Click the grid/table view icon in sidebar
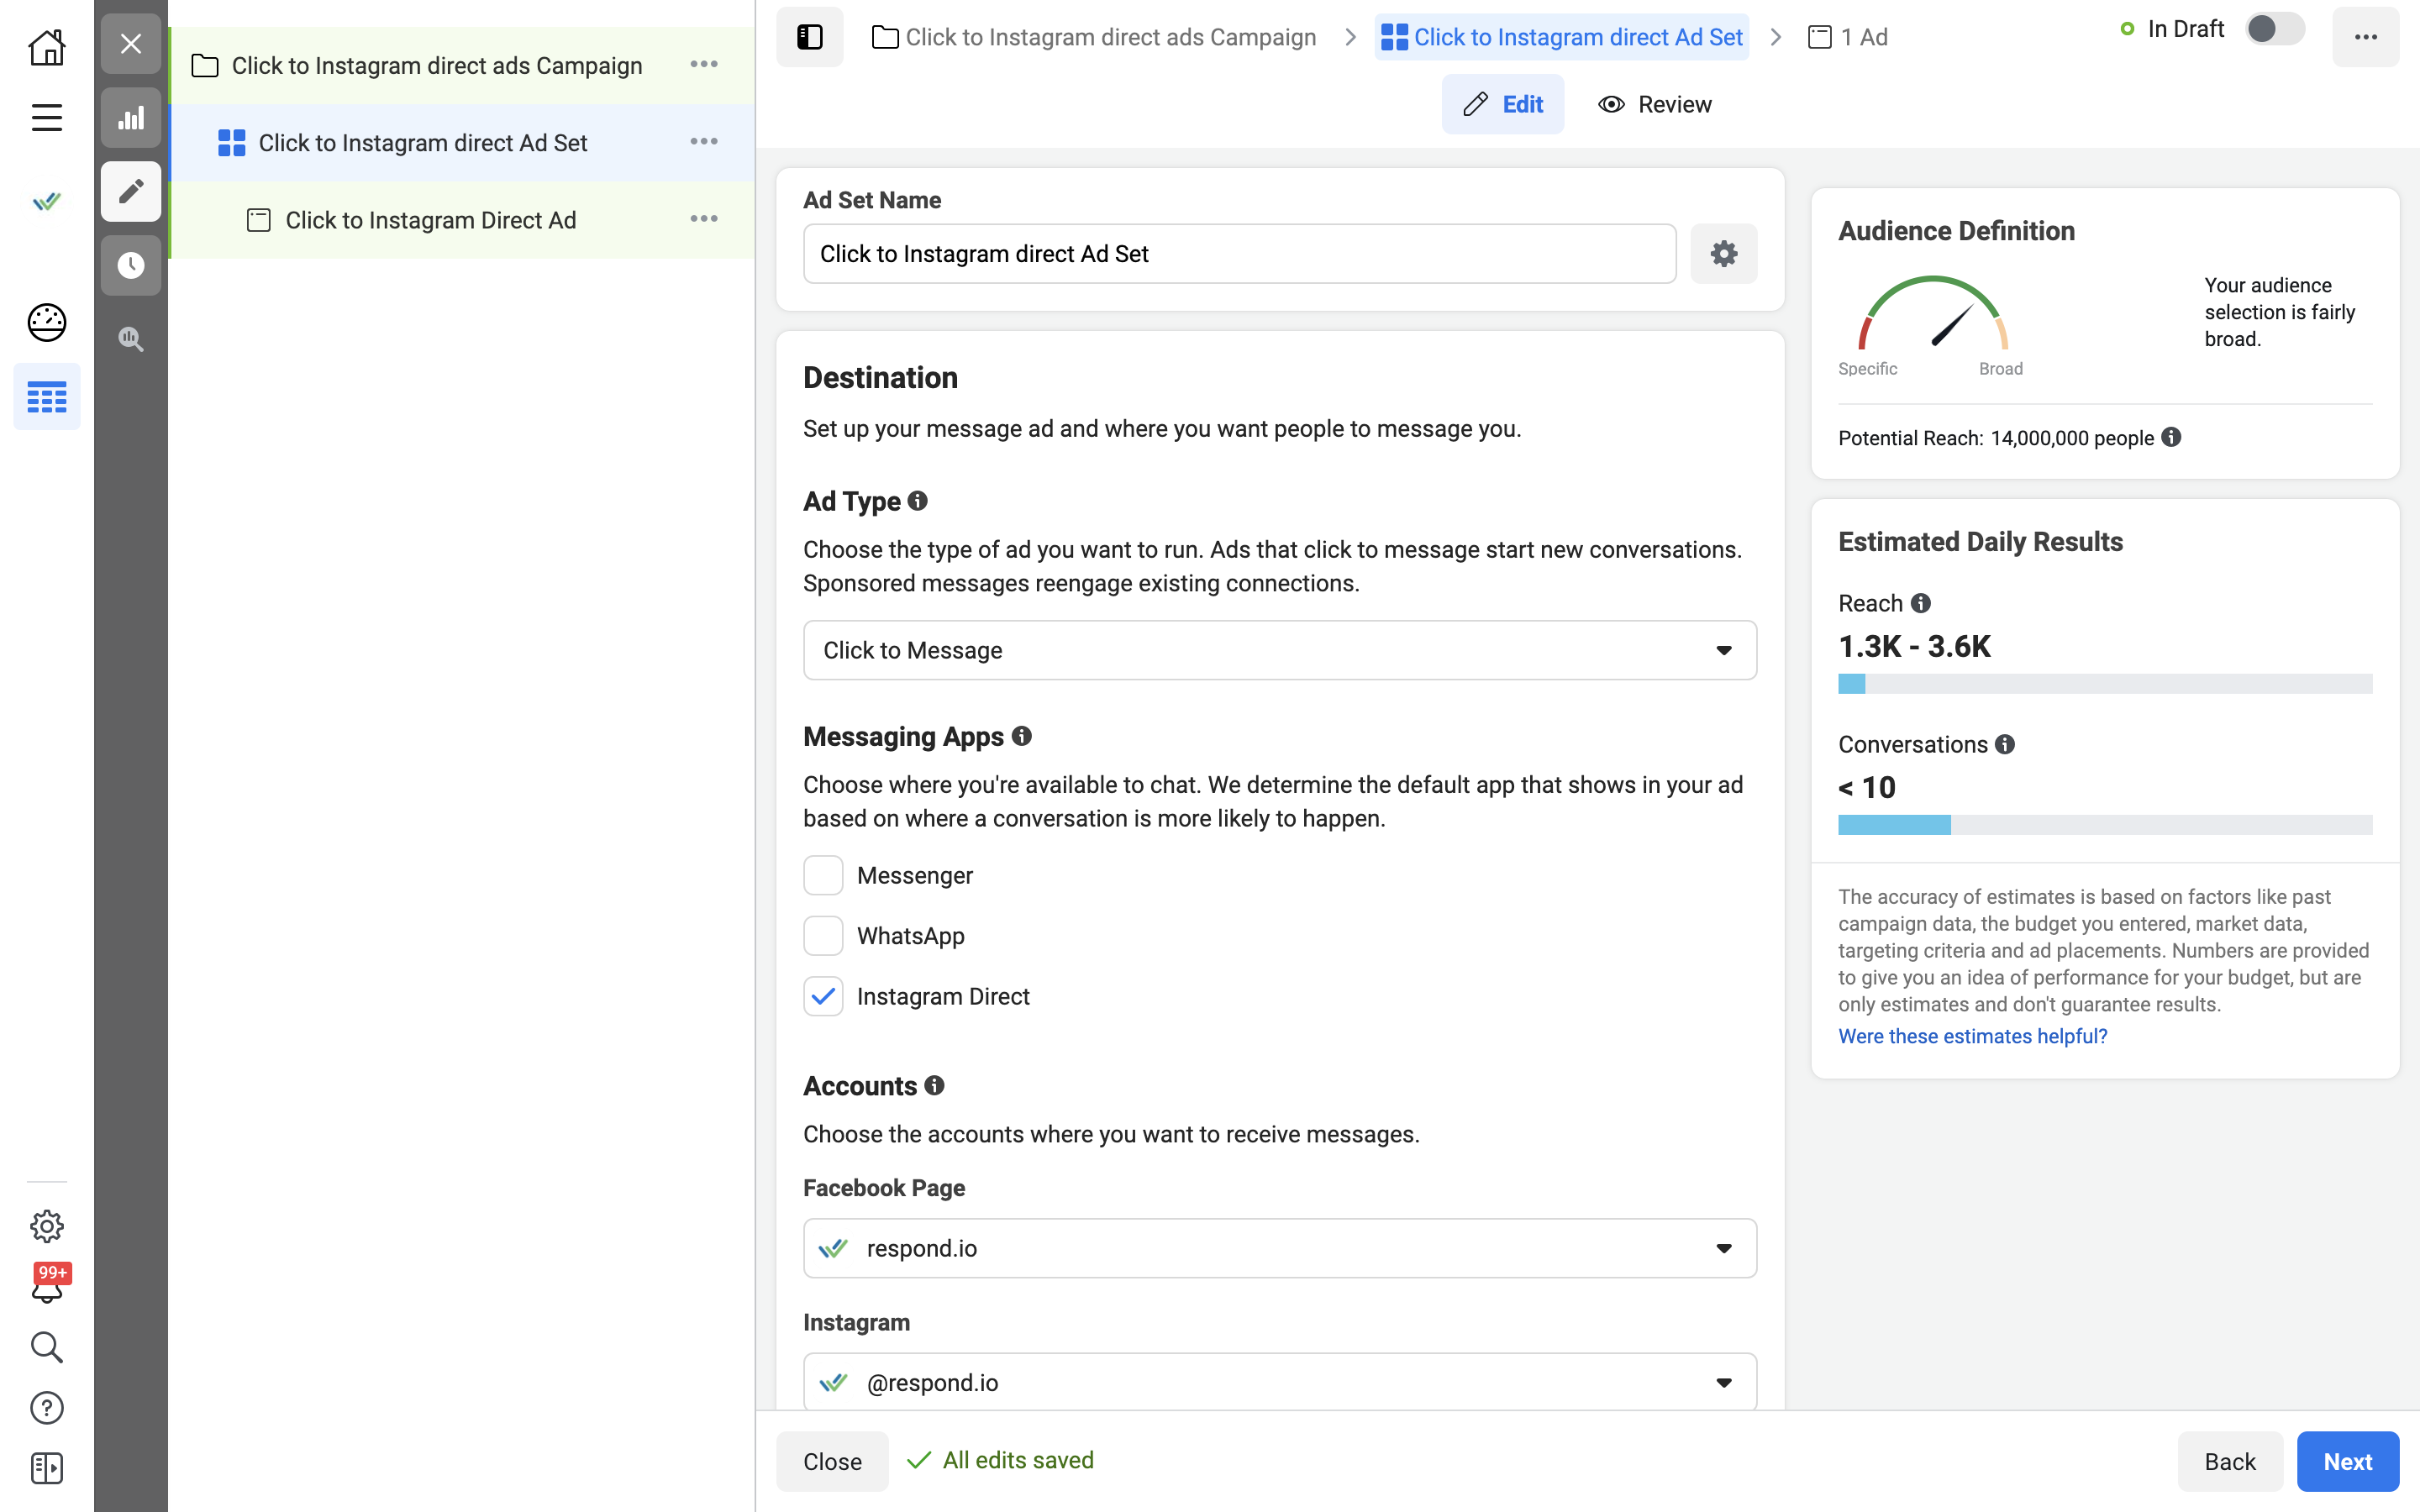The image size is (2420, 1512). point(47,399)
